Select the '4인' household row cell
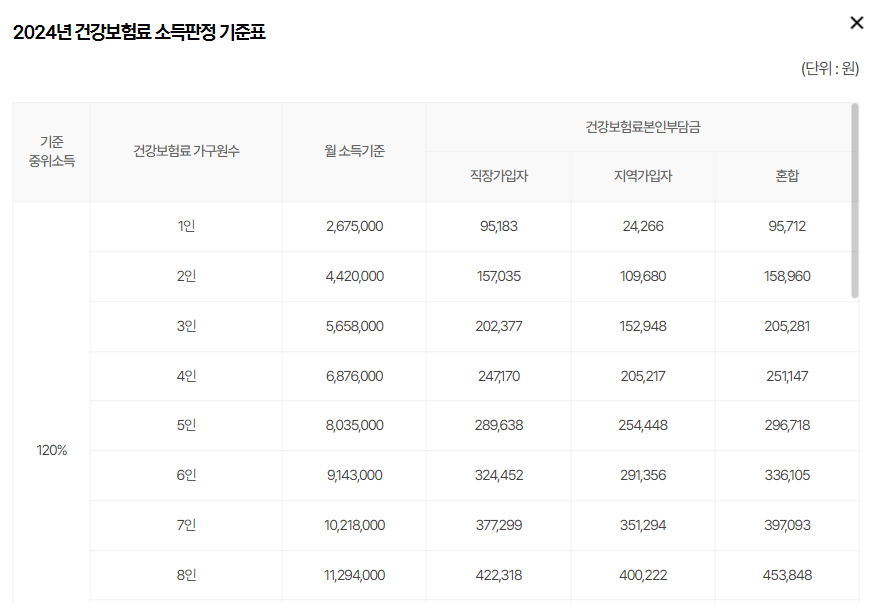 [186, 376]
